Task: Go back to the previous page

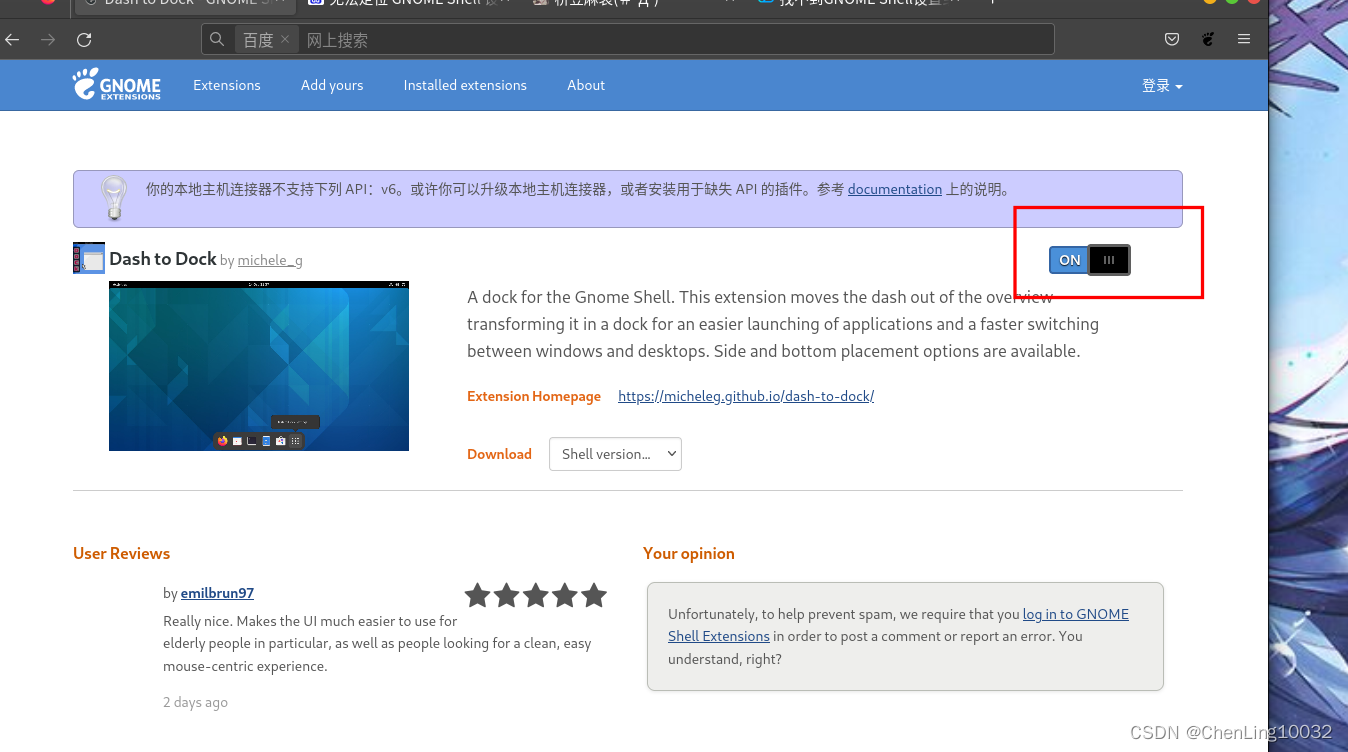Action: click(x=12, y=39)
